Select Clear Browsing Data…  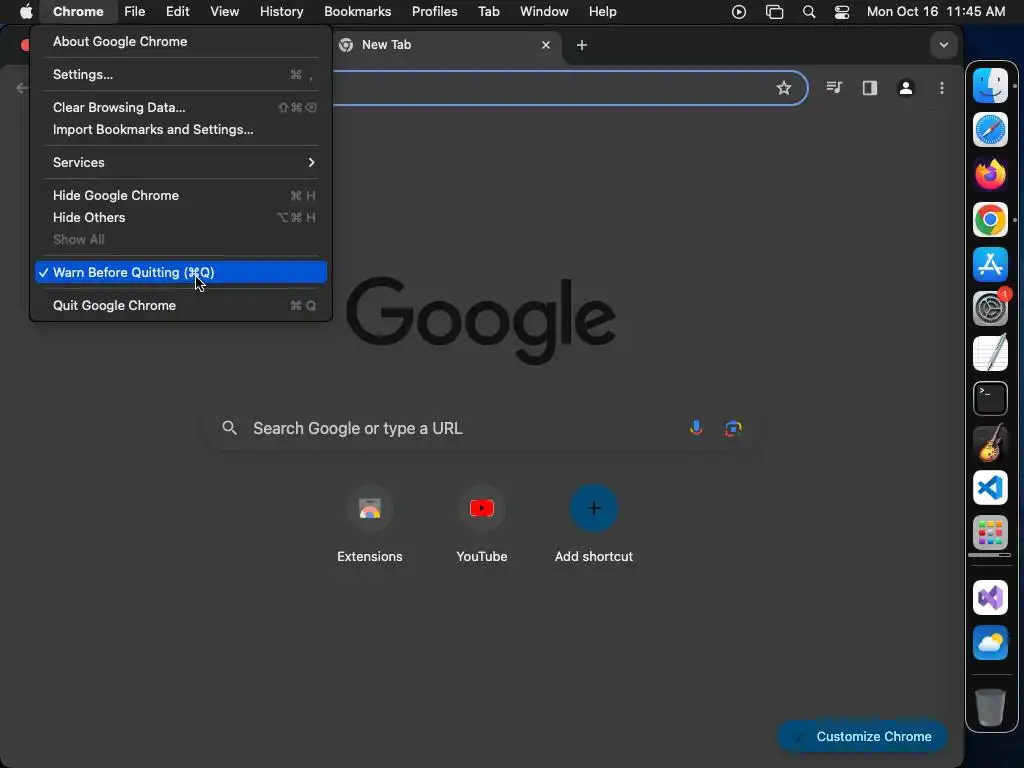(181, 107)
